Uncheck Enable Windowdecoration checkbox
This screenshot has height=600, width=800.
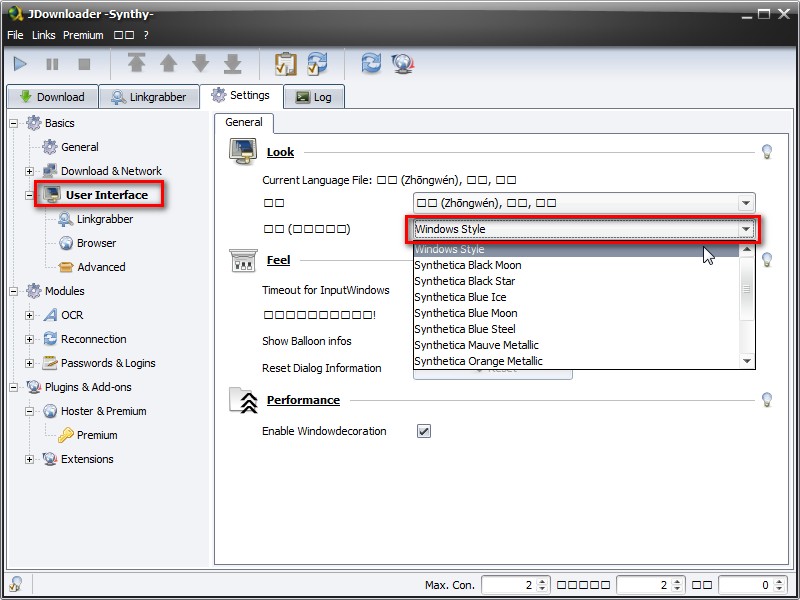[424, 431]
